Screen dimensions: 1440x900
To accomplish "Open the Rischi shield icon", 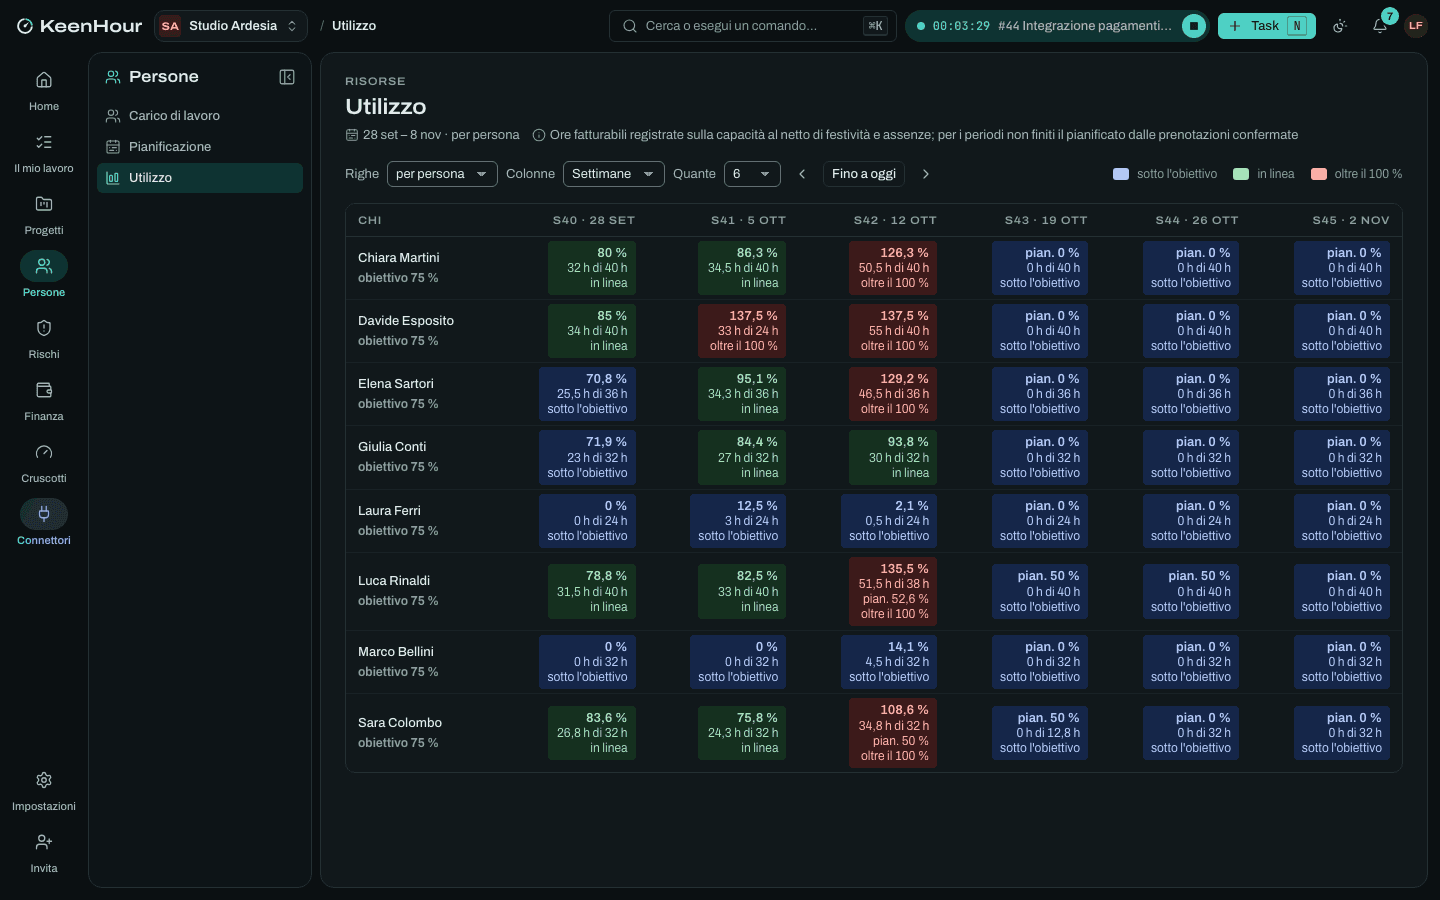I will [44, 328].
